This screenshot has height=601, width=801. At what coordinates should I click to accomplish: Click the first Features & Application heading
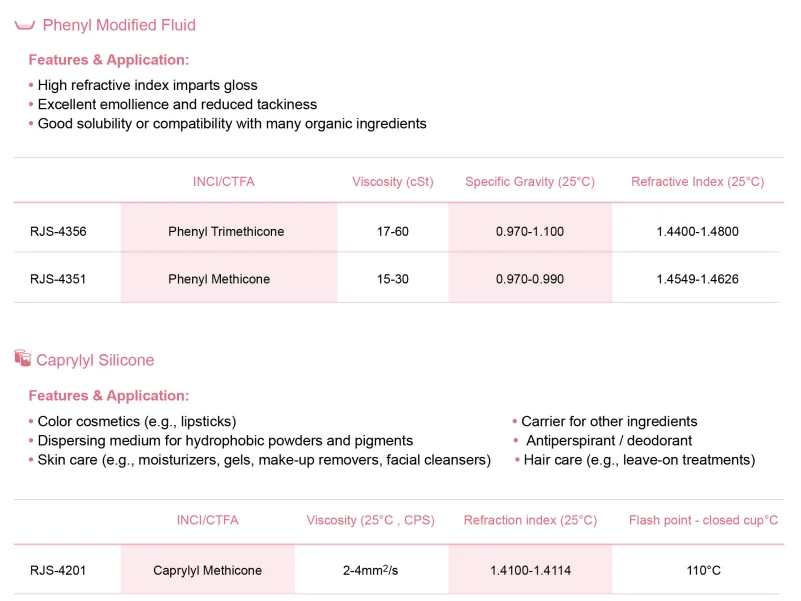tap(109, 60)
